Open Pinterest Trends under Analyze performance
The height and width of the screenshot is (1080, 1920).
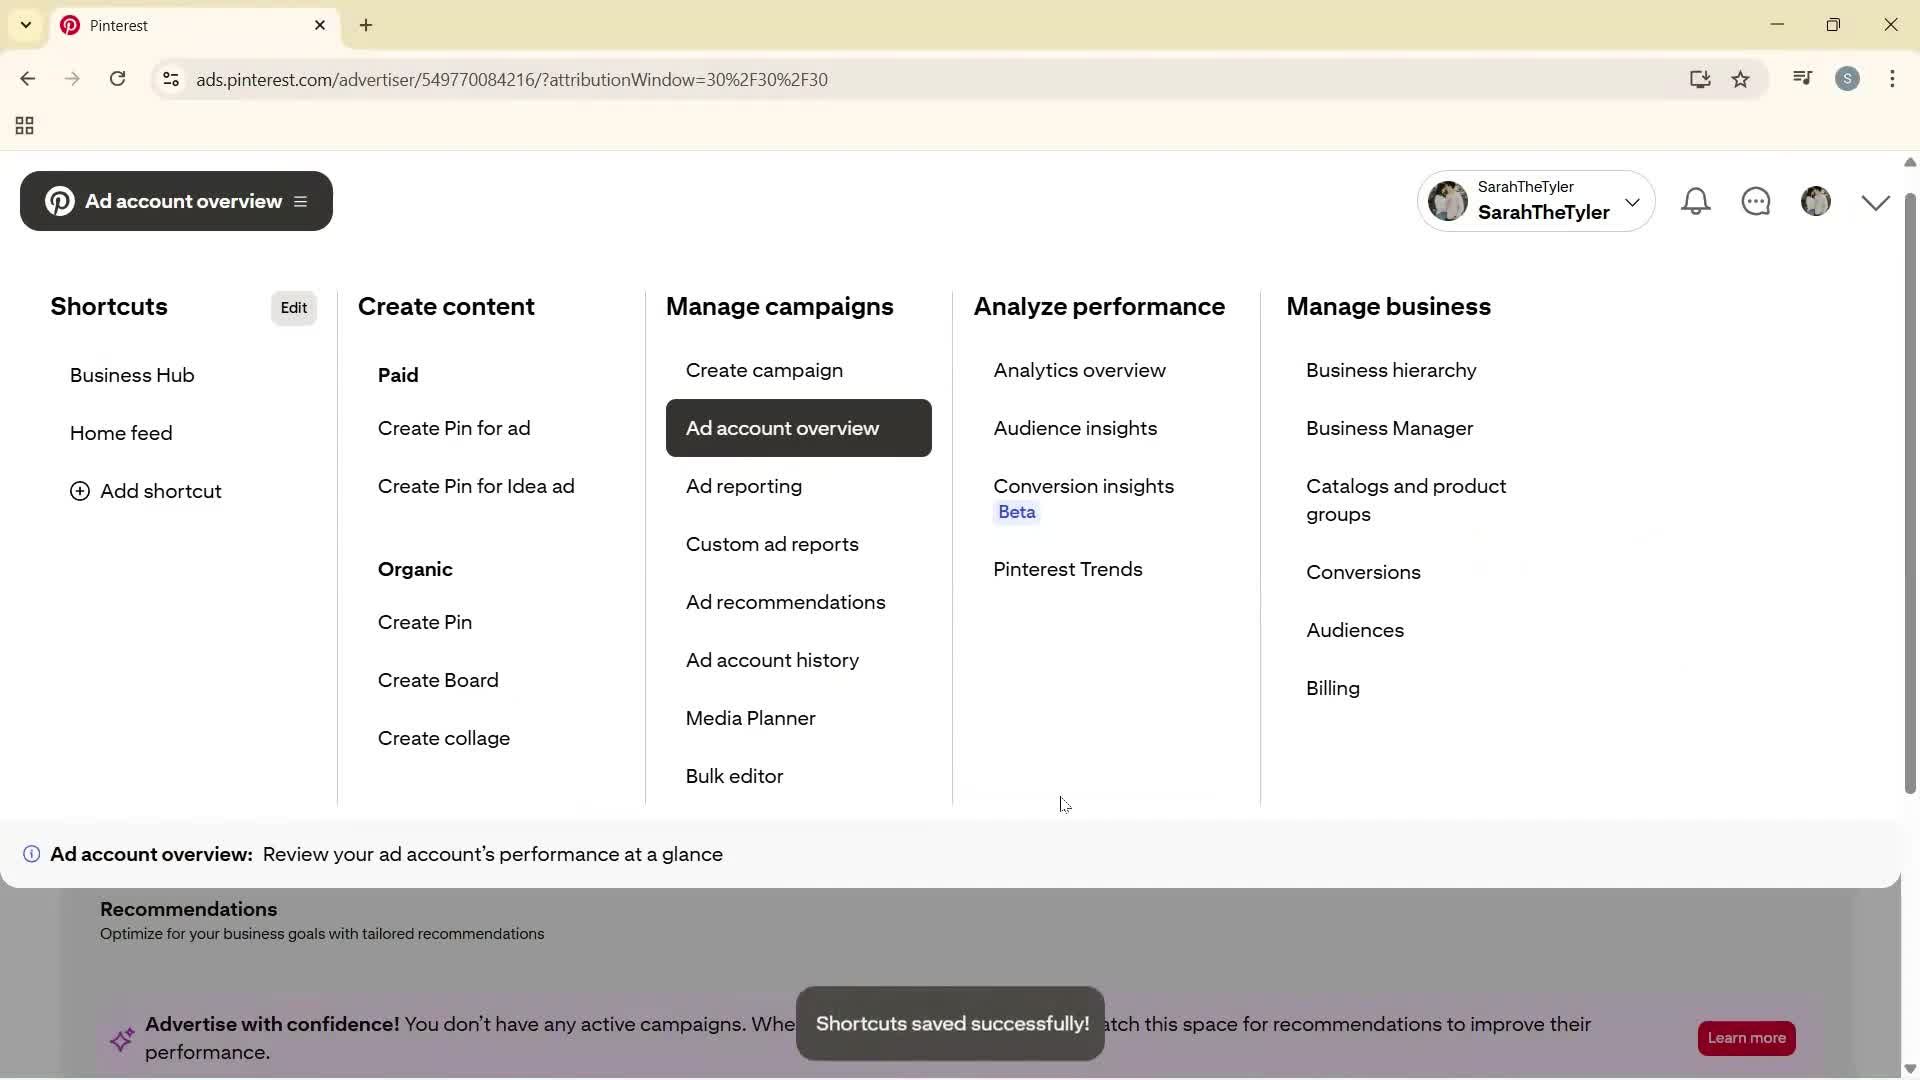[1067, 570]
